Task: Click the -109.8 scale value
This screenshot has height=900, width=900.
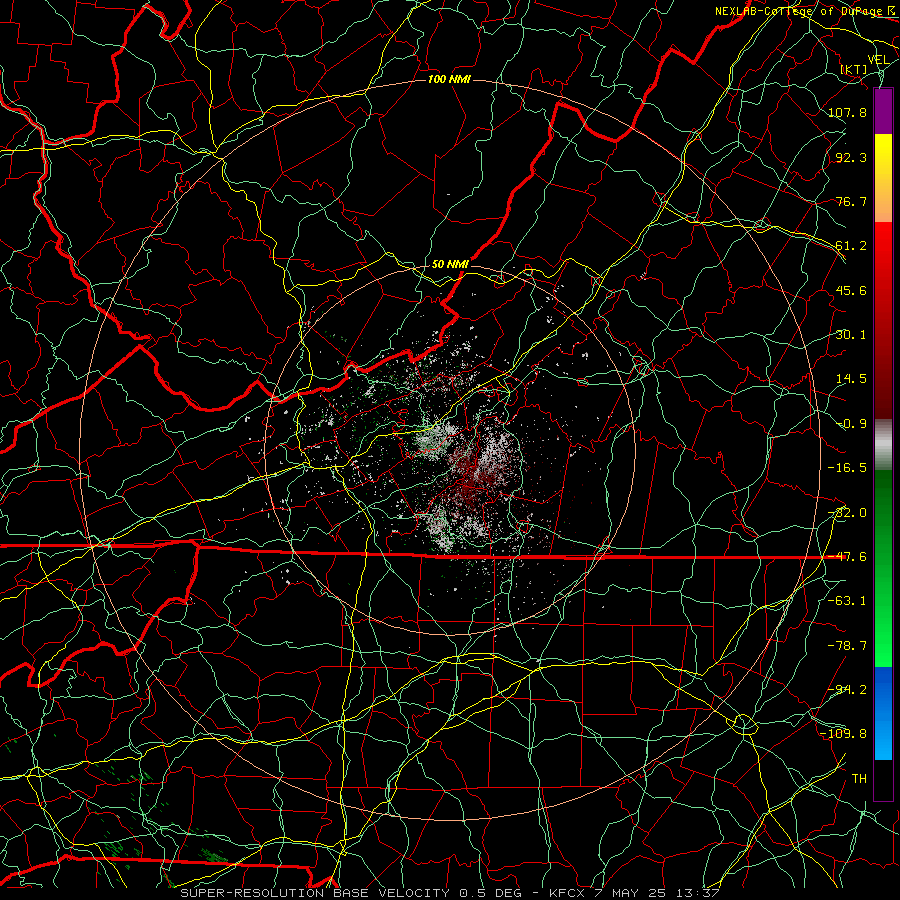Action: [x=843, y=734]
